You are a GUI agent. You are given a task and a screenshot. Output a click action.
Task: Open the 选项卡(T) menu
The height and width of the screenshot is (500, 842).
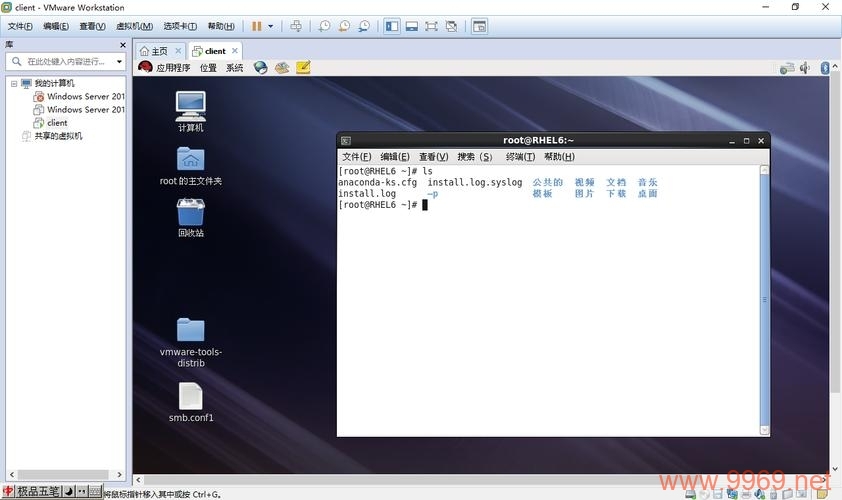pyautogui.click(x=180, y=26)
